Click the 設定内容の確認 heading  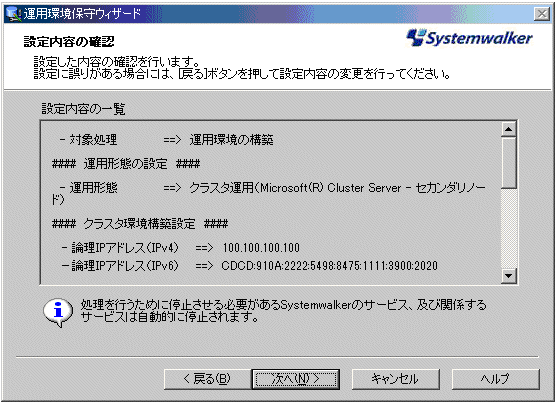[x=69, y=42]
